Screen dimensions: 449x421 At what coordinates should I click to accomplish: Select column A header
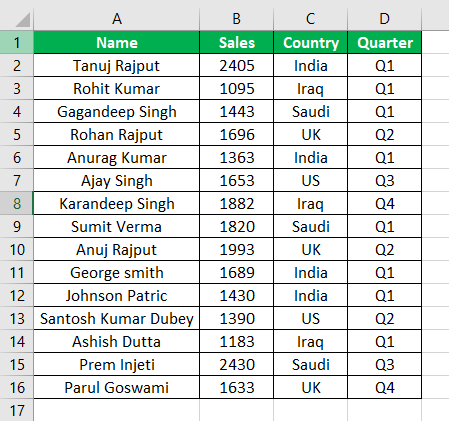point(117,19)
